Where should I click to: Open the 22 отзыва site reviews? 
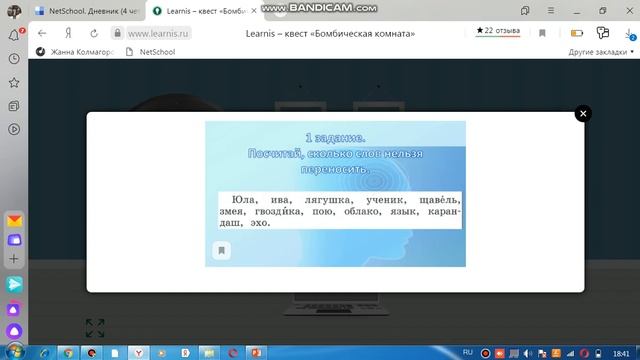click(498, 31)
